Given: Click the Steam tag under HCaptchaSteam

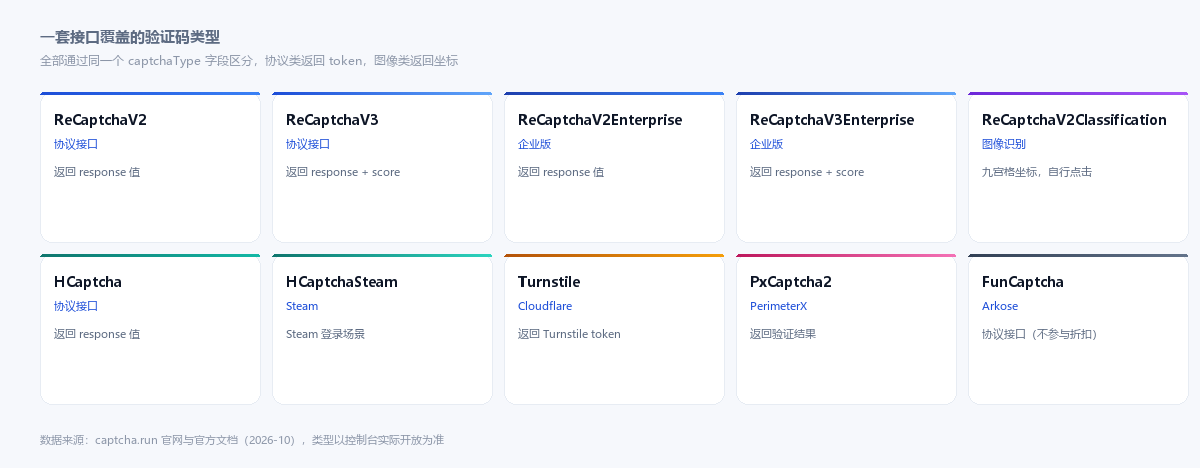Looking at the screenshot, I should click(x=302, y=306).
